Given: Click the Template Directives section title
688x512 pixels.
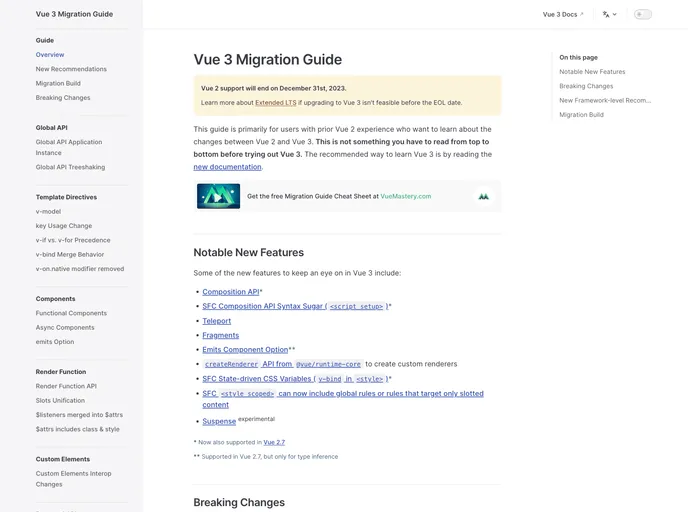Looking at the screenshot, I should 66,197.
